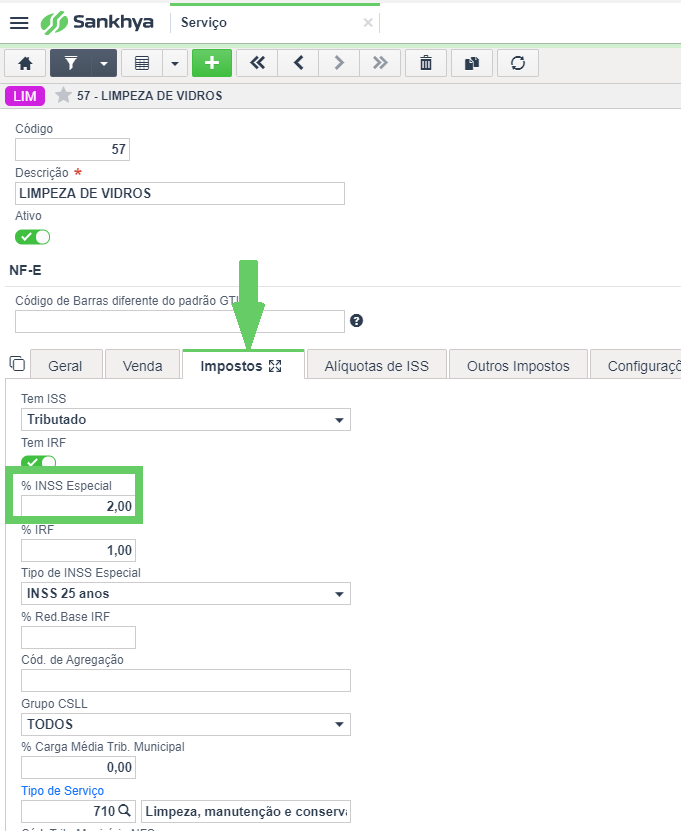
Task: Delete the record with trash icon
Action: point(426,64)
